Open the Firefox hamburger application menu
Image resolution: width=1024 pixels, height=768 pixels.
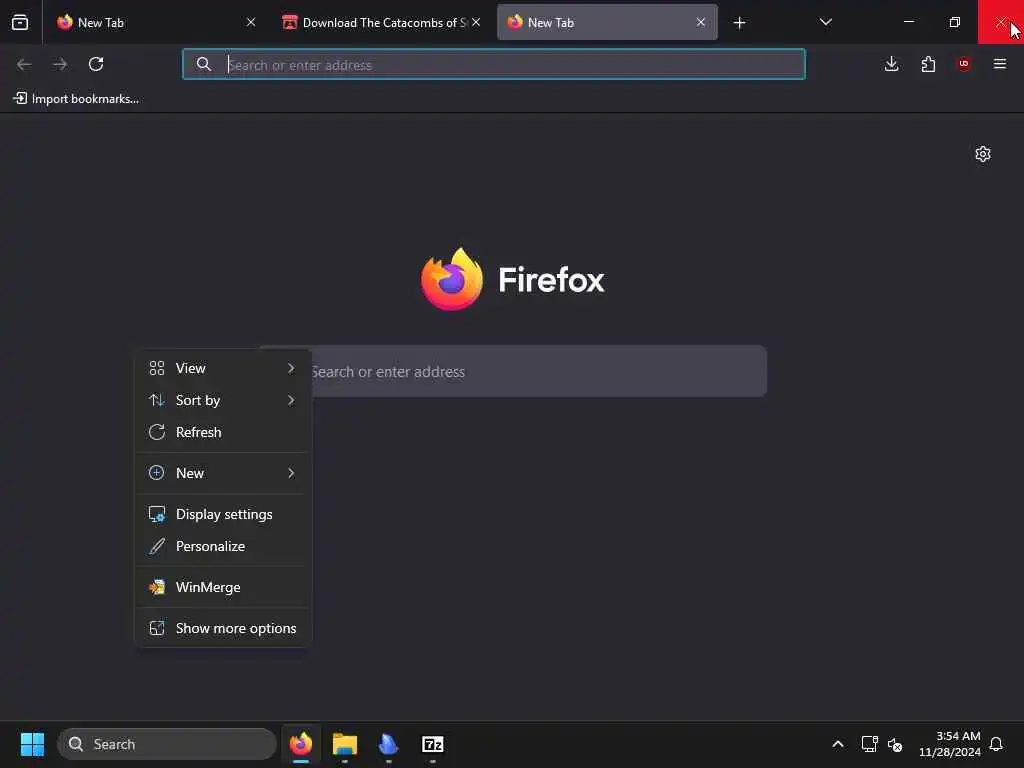(1000, 64)
